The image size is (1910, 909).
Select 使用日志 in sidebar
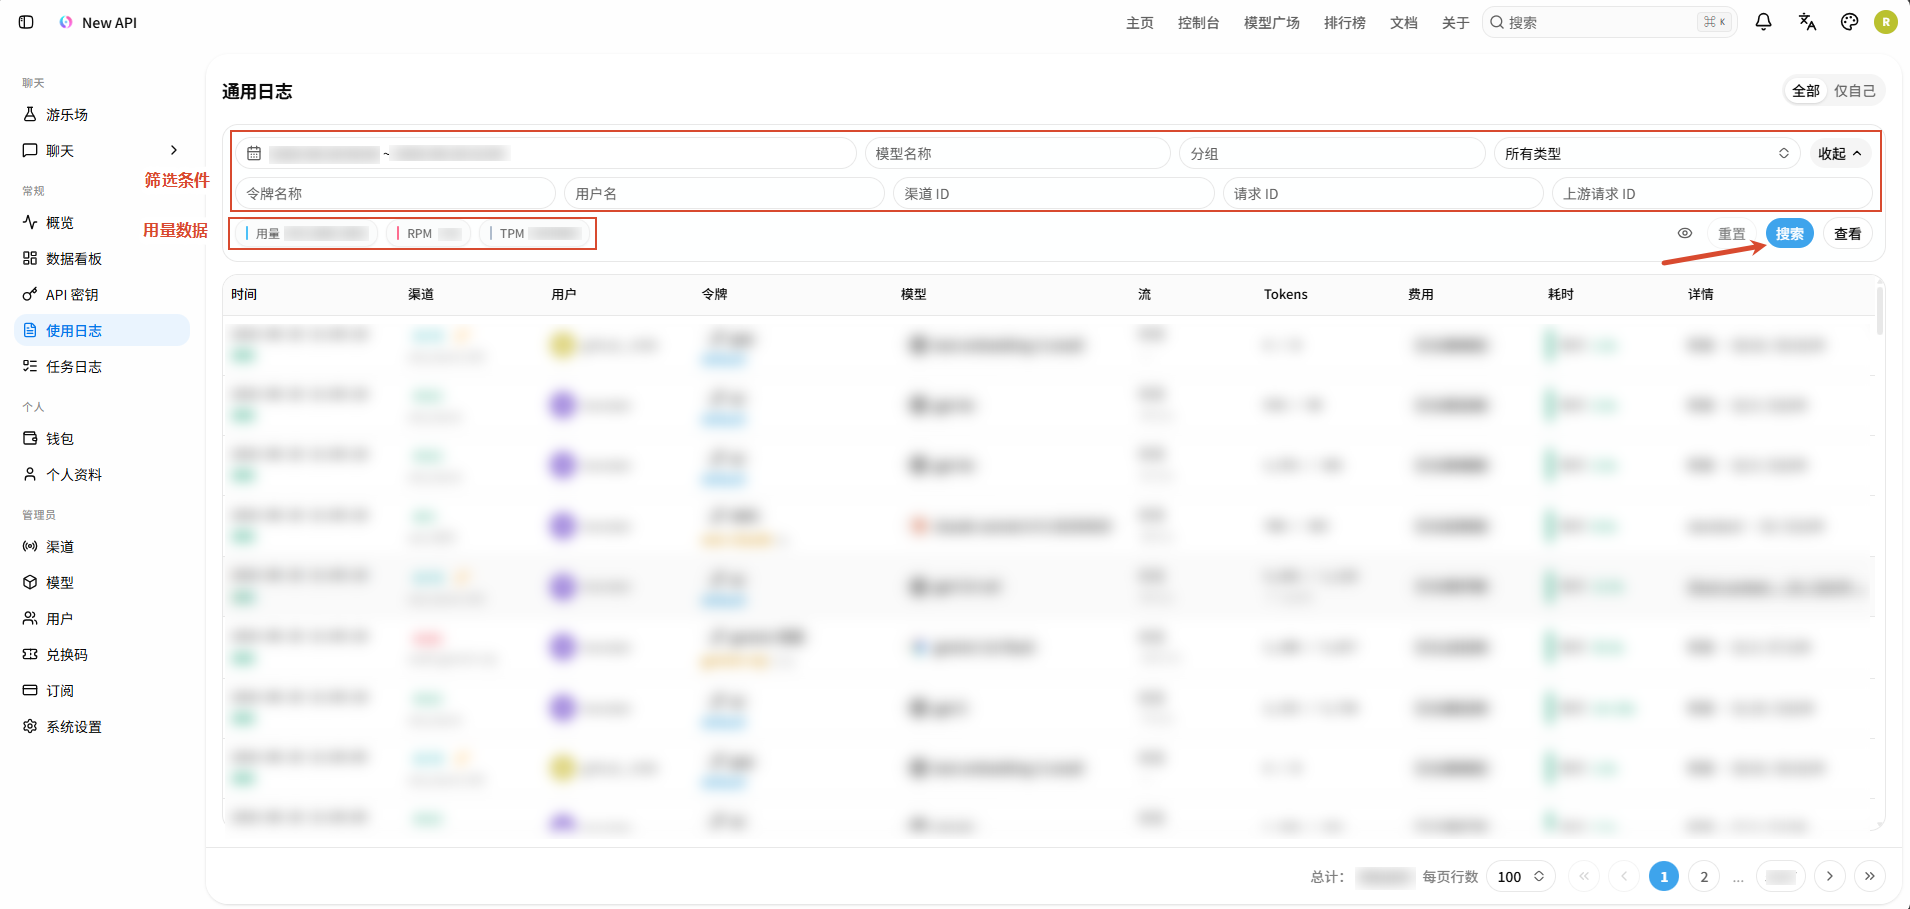pyautogui.click(x=102, y=331)
